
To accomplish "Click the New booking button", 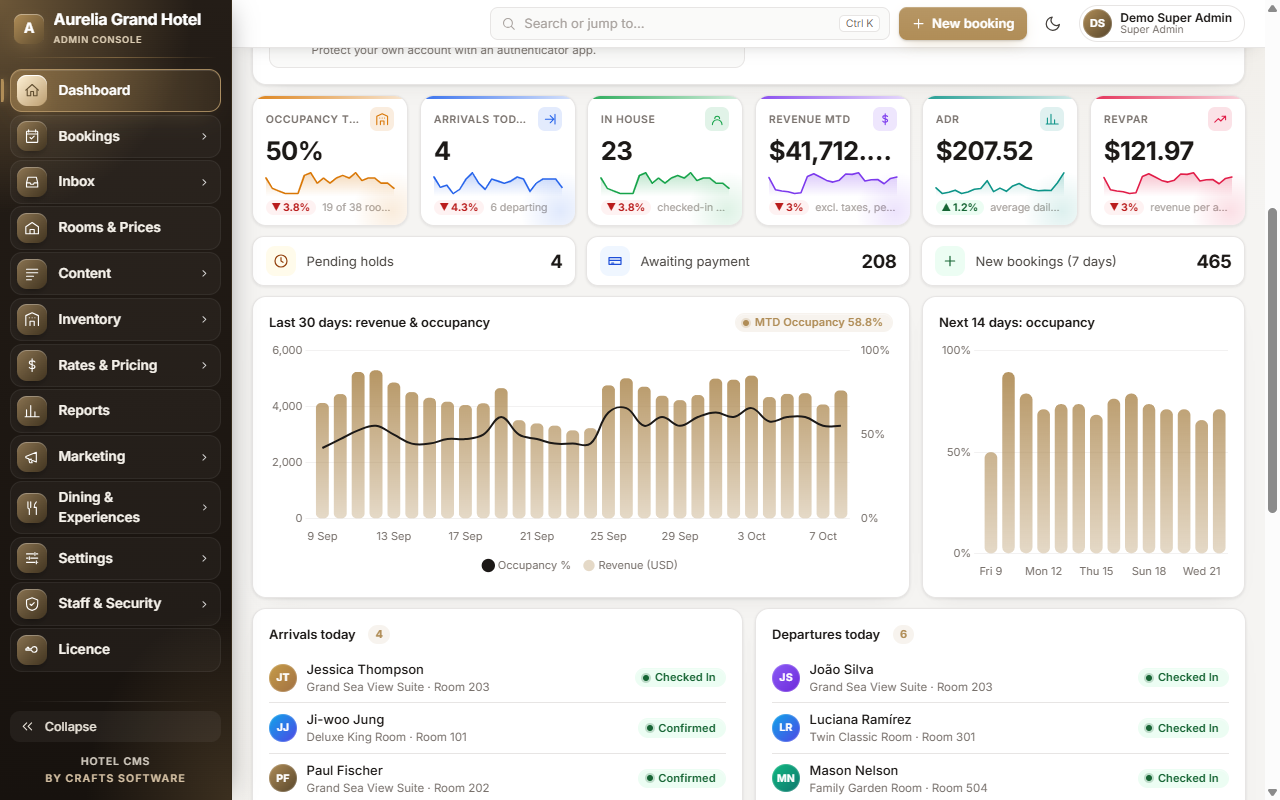I will point(963,24).
